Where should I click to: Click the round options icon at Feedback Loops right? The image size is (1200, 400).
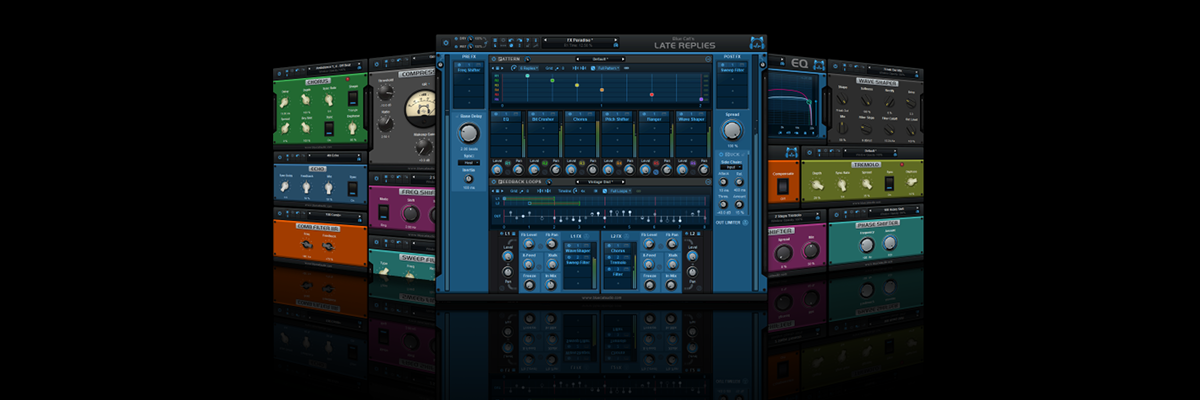click(708, 182)
